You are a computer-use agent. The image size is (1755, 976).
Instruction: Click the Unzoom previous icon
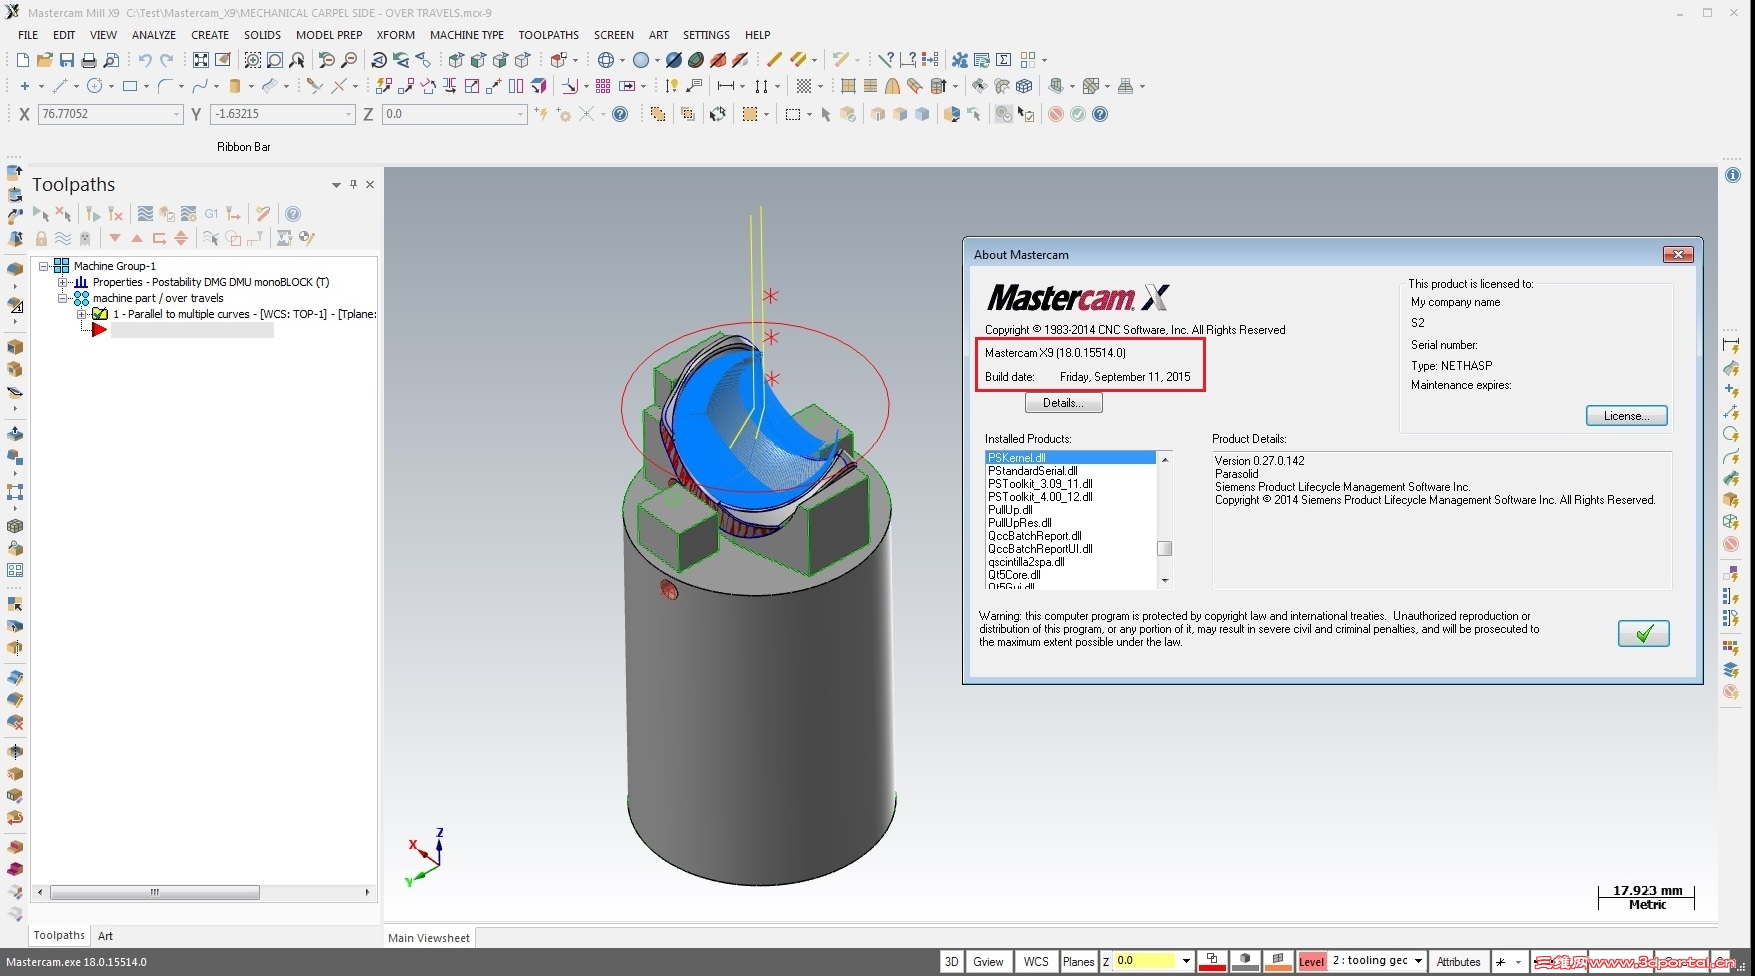pyautogui.click(x=326, y=60)
